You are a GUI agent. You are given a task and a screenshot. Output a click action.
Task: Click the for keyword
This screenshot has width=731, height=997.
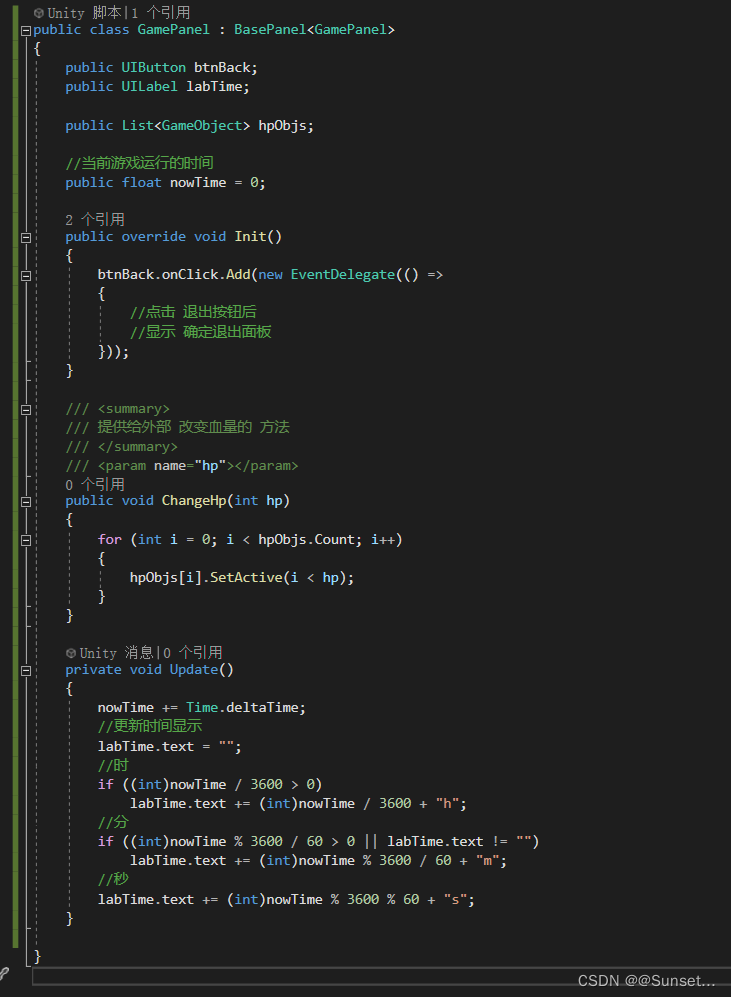click(109, 540)
